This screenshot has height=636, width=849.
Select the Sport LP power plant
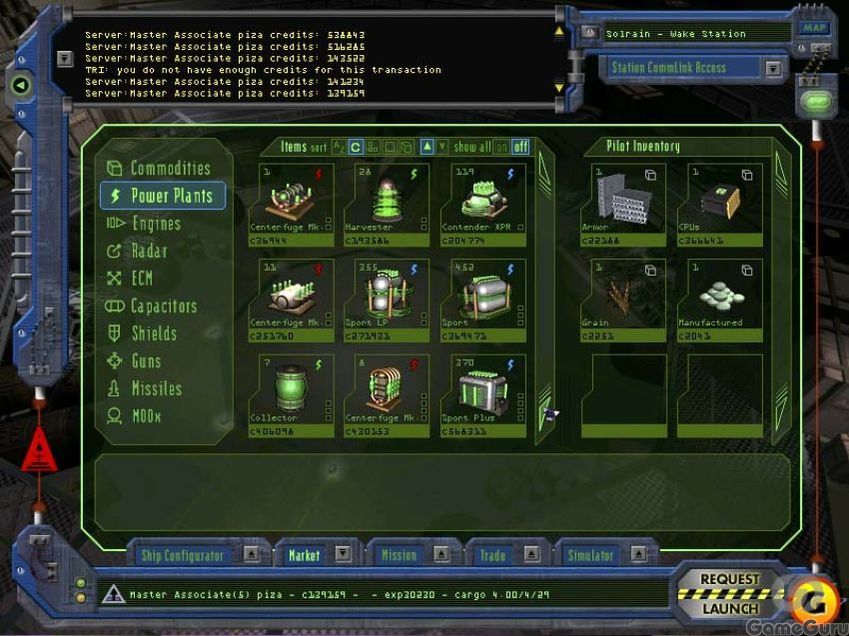pyautogui.click(x=387, y=301)
